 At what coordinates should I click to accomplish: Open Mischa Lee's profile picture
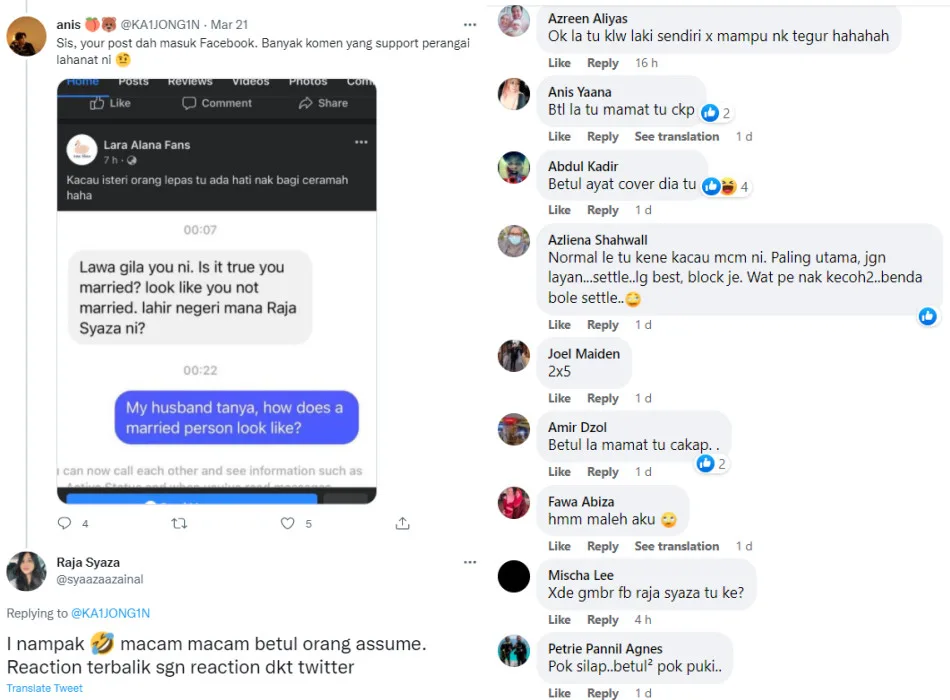pyautogui.click(x=514, y=576)
